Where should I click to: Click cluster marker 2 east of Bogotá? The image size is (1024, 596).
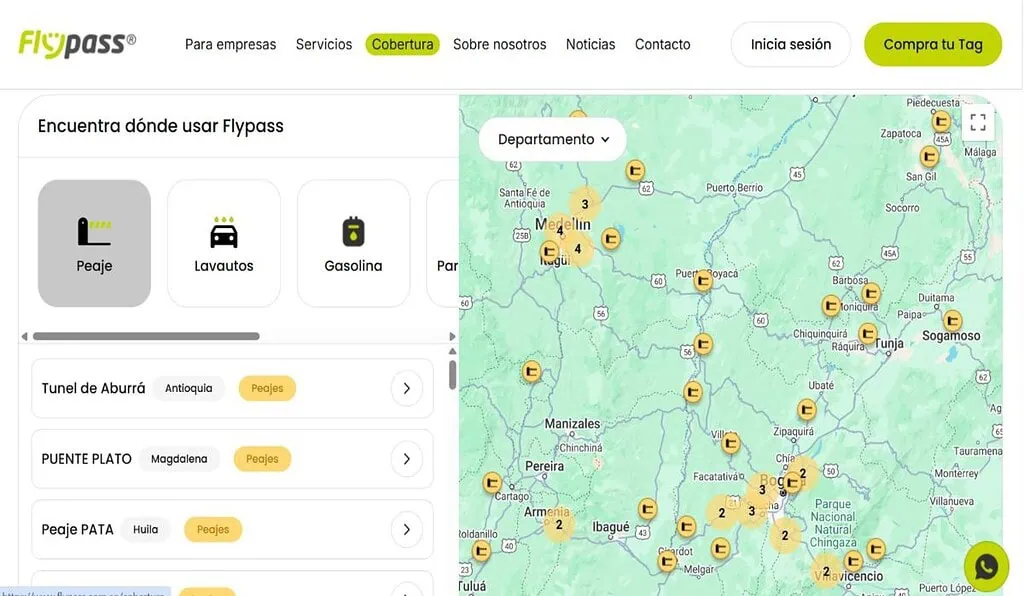coord(803,473)
